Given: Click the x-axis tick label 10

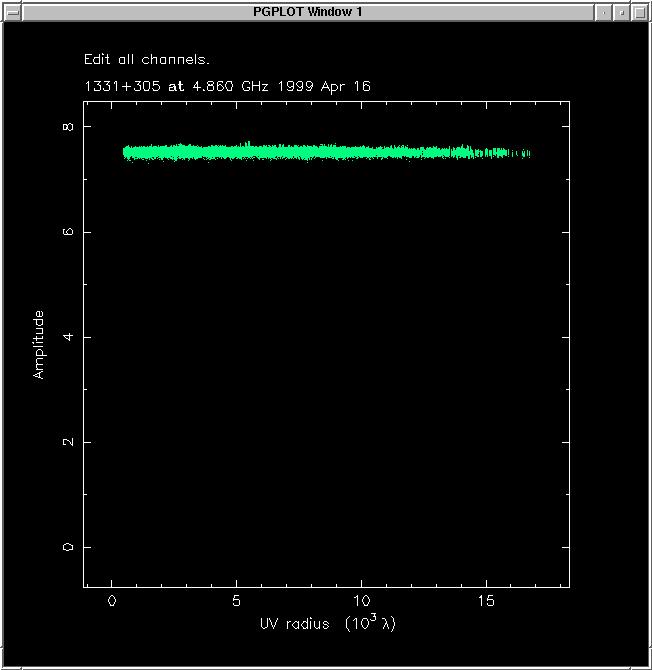Looking at the screenshot, I should click(x=361, y=601).
